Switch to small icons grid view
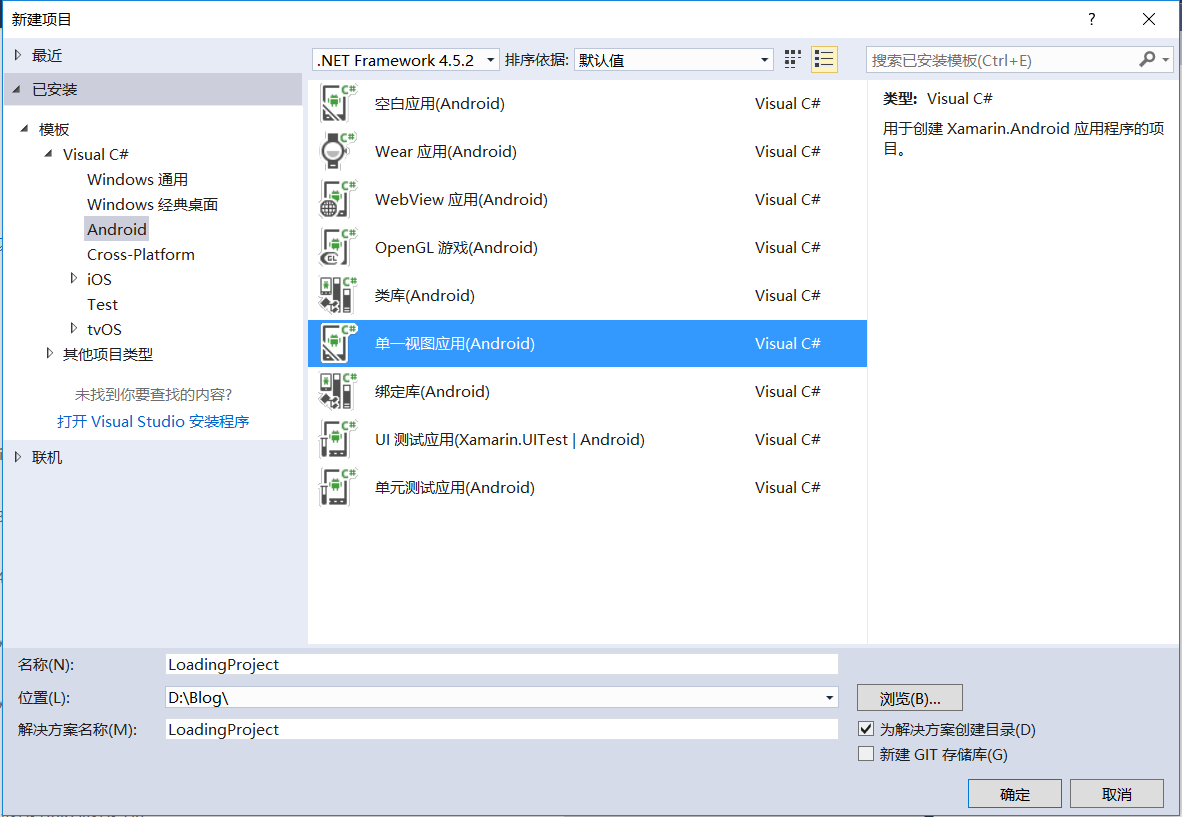The width and height of the screenshot is (1182, 817). [792, 60]
